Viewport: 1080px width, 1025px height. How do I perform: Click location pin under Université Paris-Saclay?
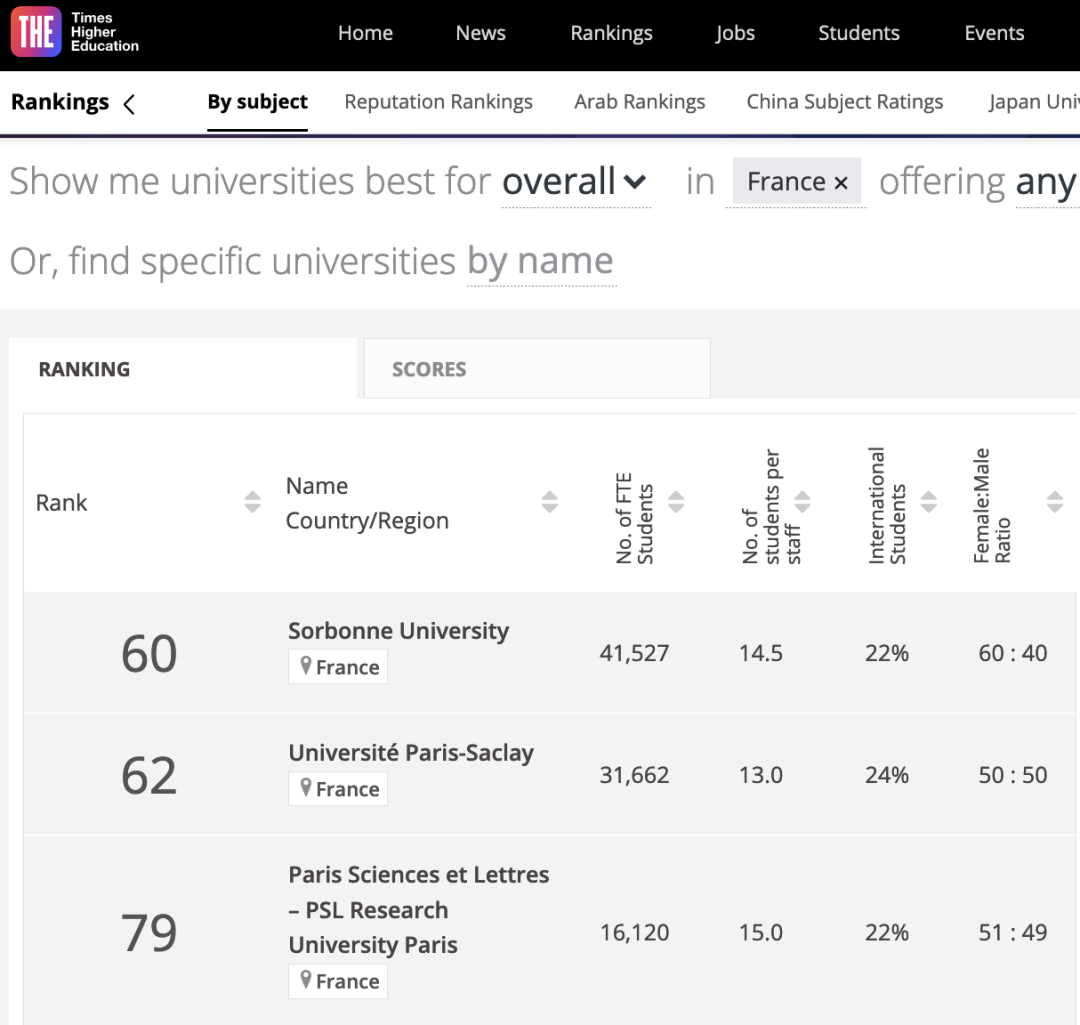[306, 787]
